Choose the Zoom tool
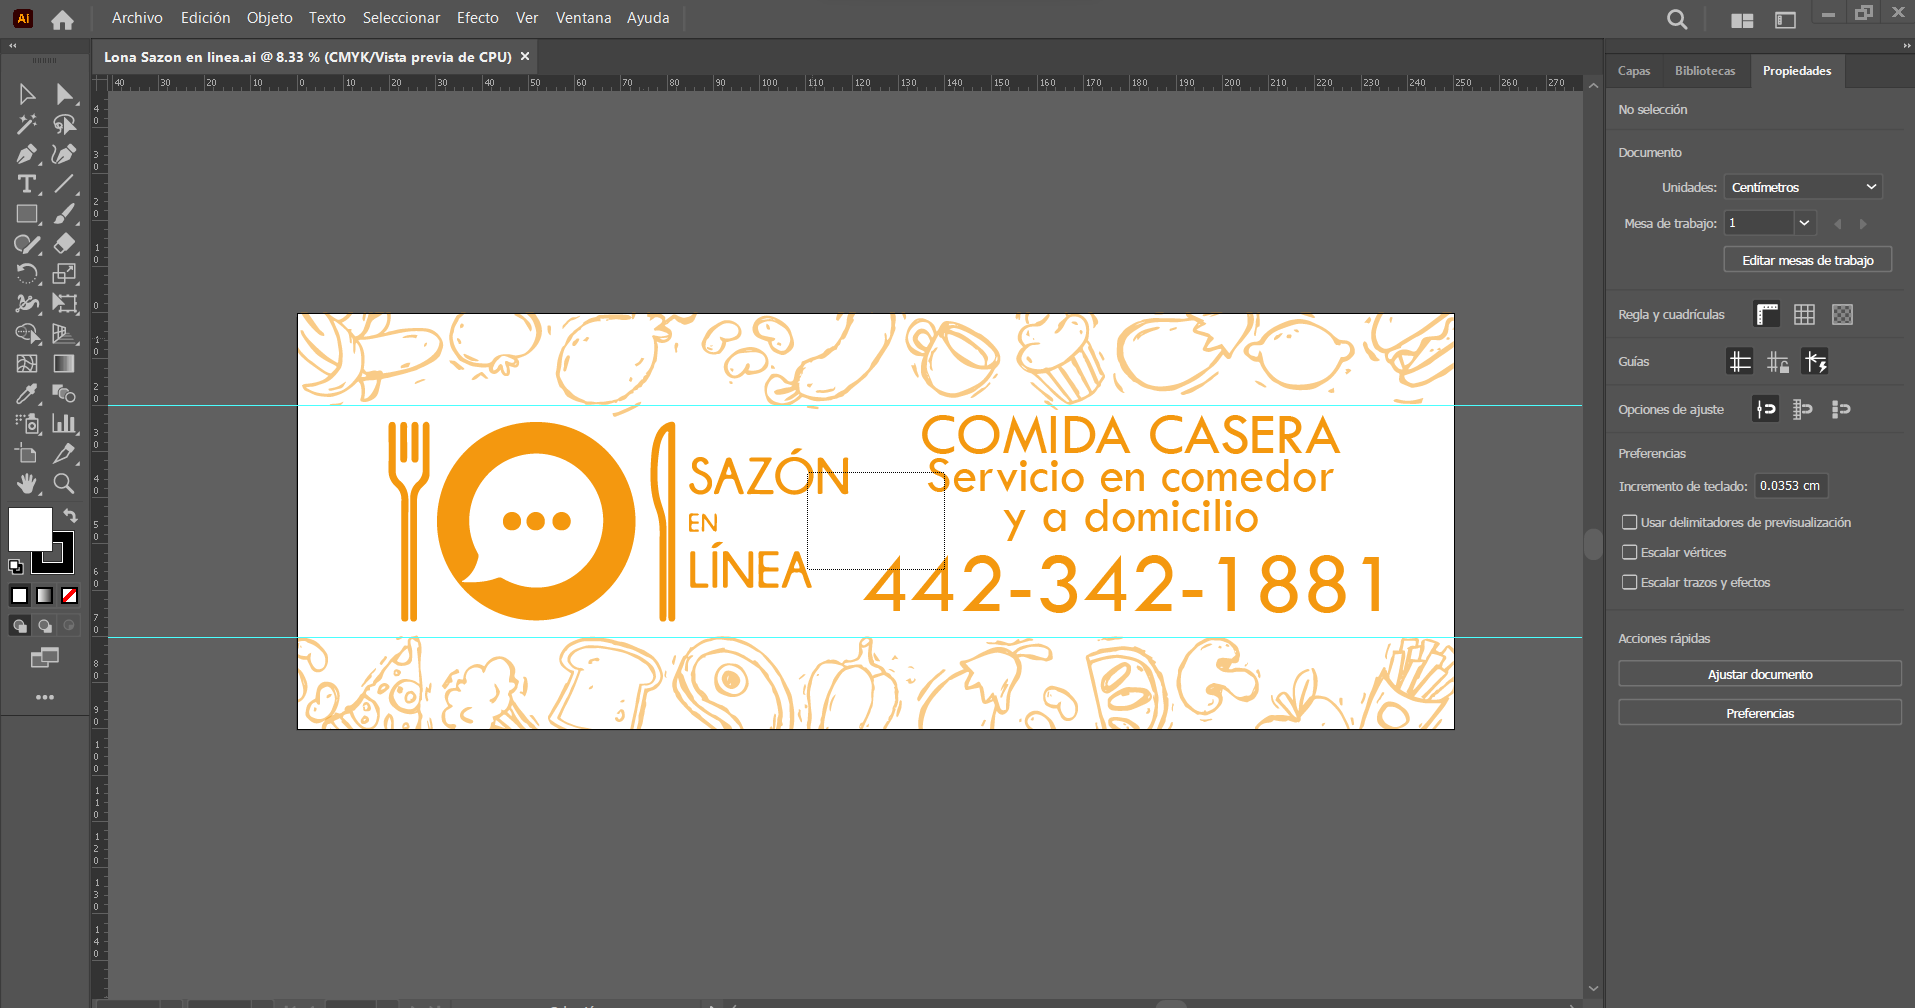 click(x=64, y=484)
